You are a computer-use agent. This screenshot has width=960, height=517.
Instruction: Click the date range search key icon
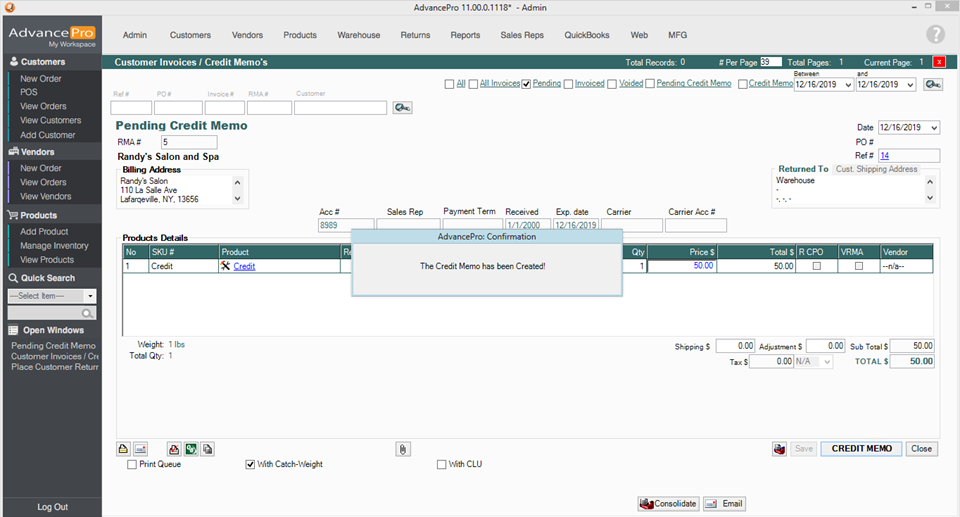click(x=933, y=85)
